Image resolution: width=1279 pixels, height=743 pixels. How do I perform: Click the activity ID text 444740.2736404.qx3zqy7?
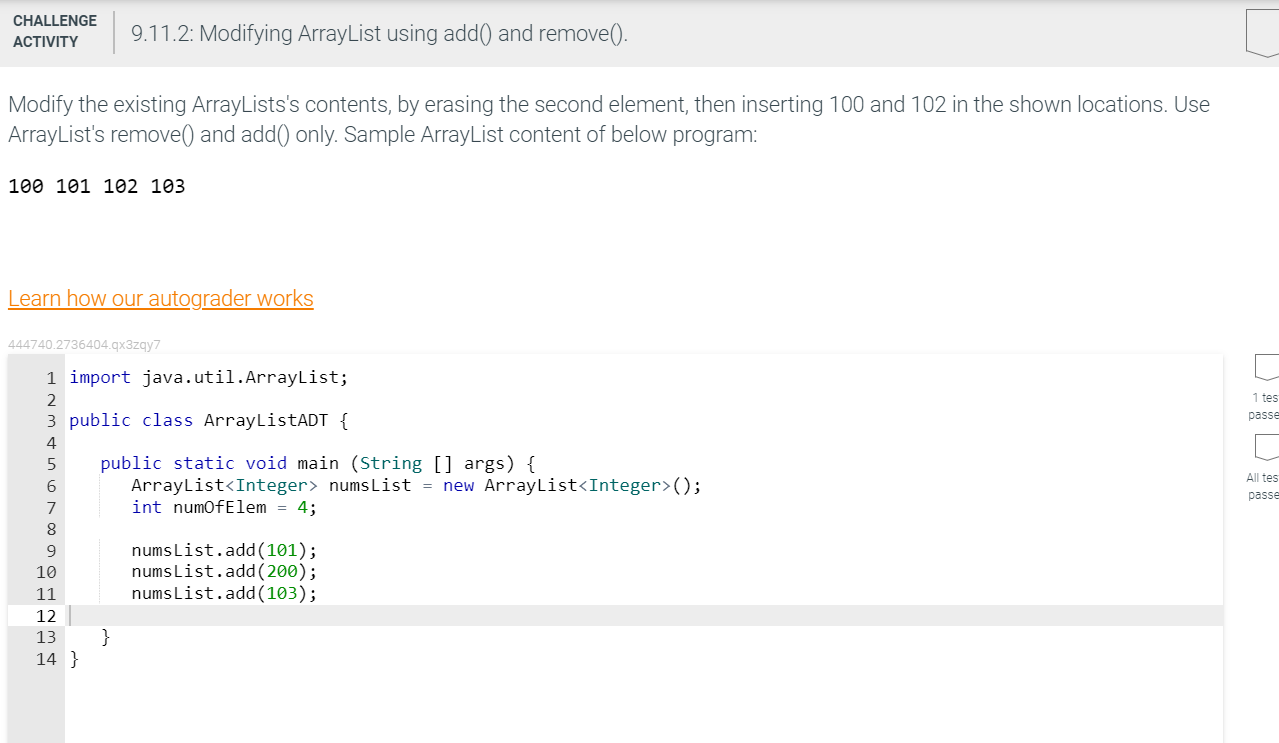86,344
